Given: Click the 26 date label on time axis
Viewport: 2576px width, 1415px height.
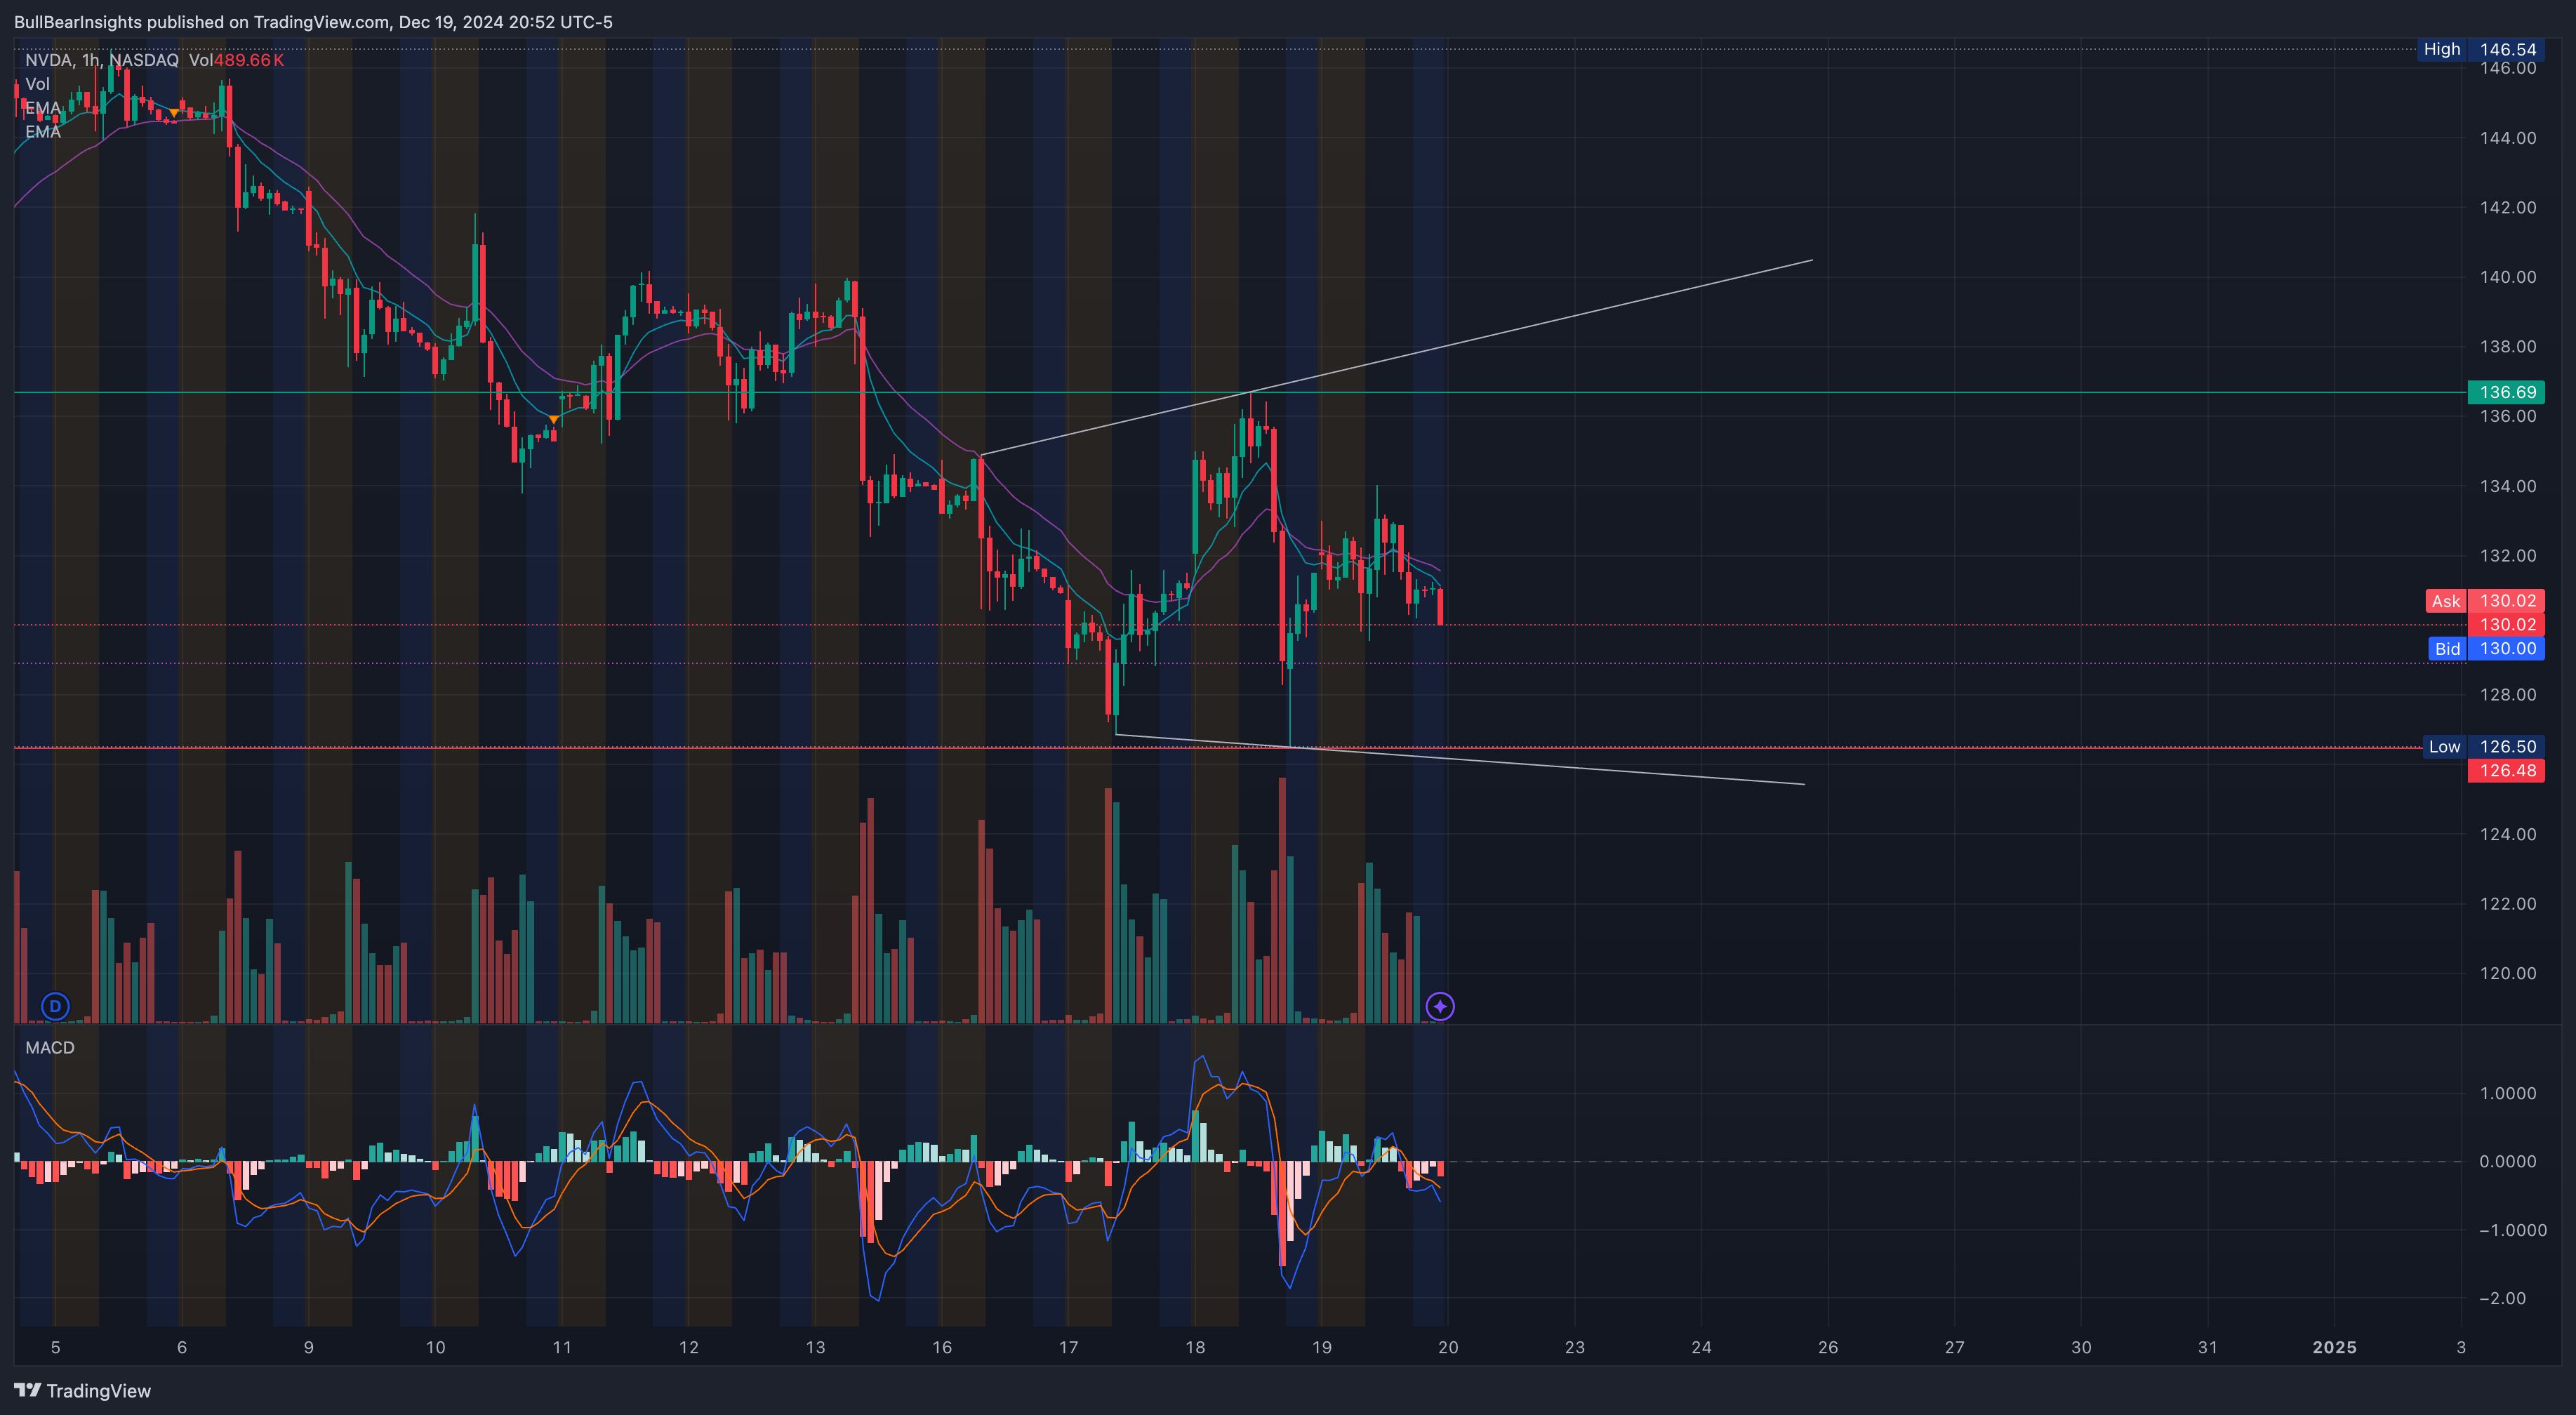Looking at the screenshot, I should (x=1828, y=1348).
